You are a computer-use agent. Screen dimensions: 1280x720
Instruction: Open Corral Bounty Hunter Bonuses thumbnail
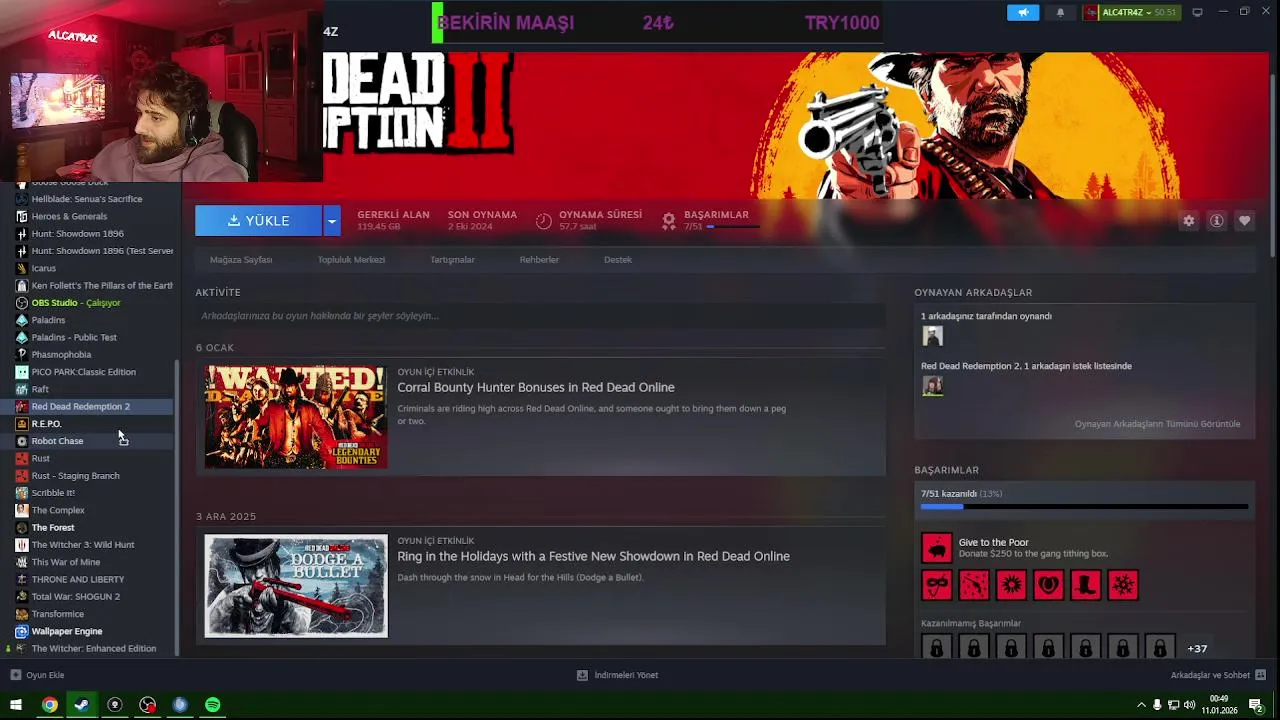click(296, 417)
